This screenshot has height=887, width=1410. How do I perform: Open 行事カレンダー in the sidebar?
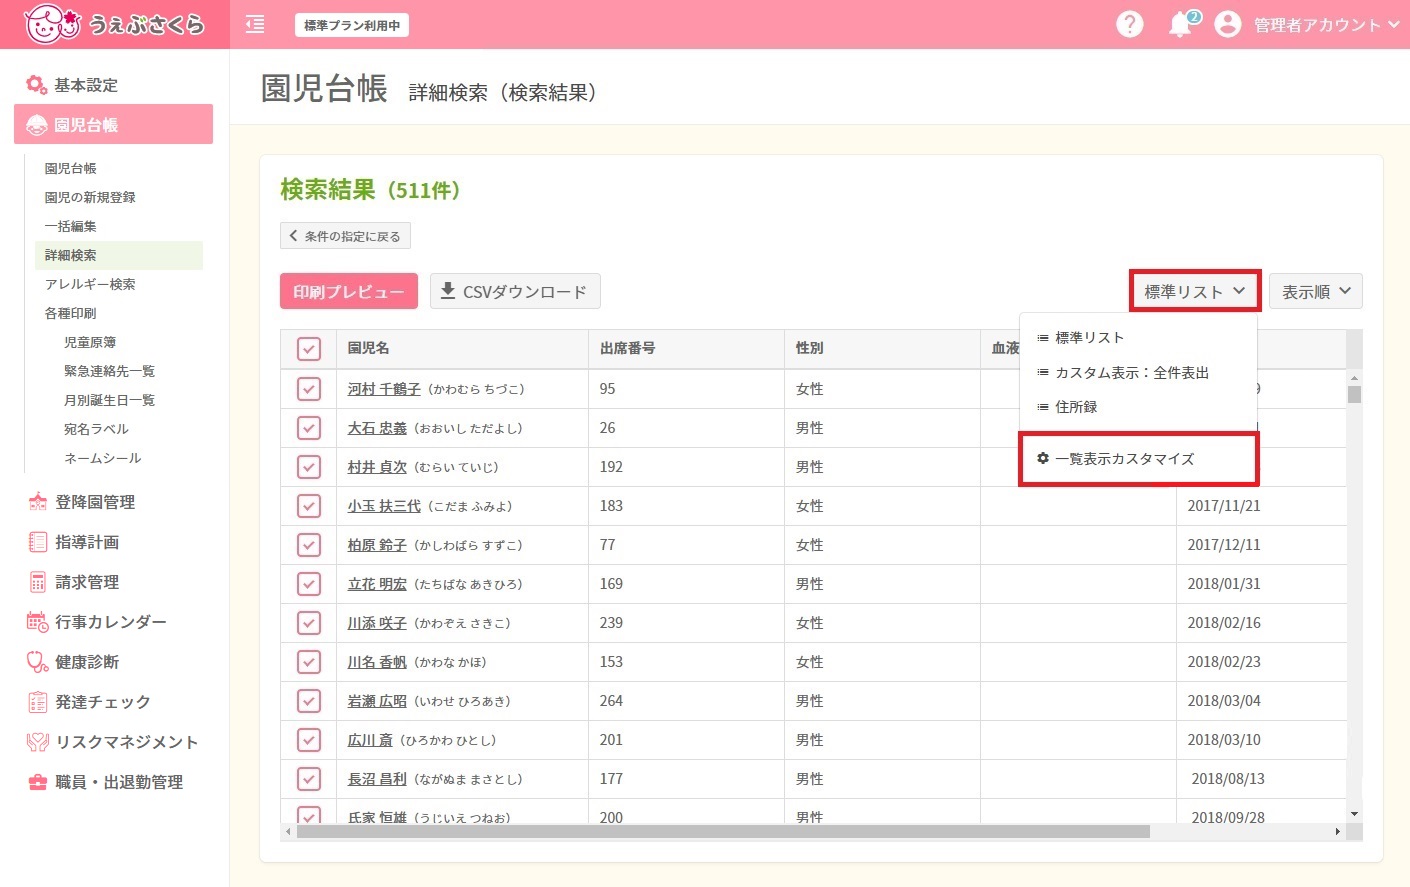[x=97, y=622]
